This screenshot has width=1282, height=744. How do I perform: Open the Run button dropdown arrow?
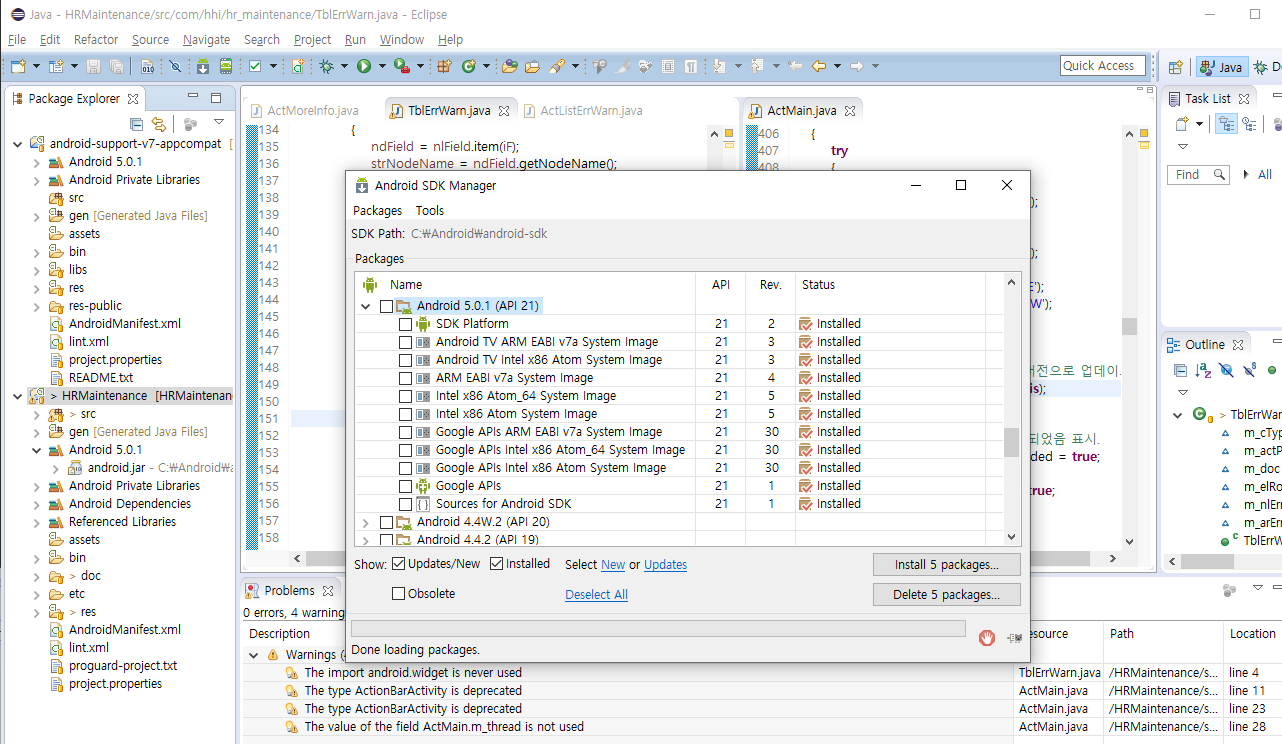point(382,67)
